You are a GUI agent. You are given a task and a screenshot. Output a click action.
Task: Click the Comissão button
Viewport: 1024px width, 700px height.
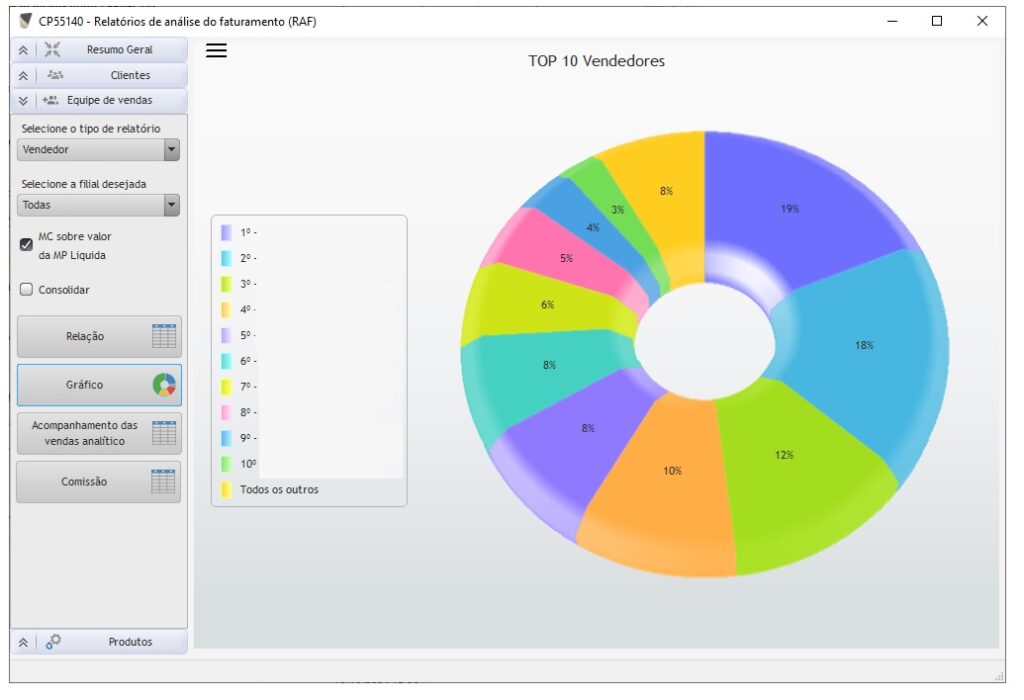(x=85, y=482)
